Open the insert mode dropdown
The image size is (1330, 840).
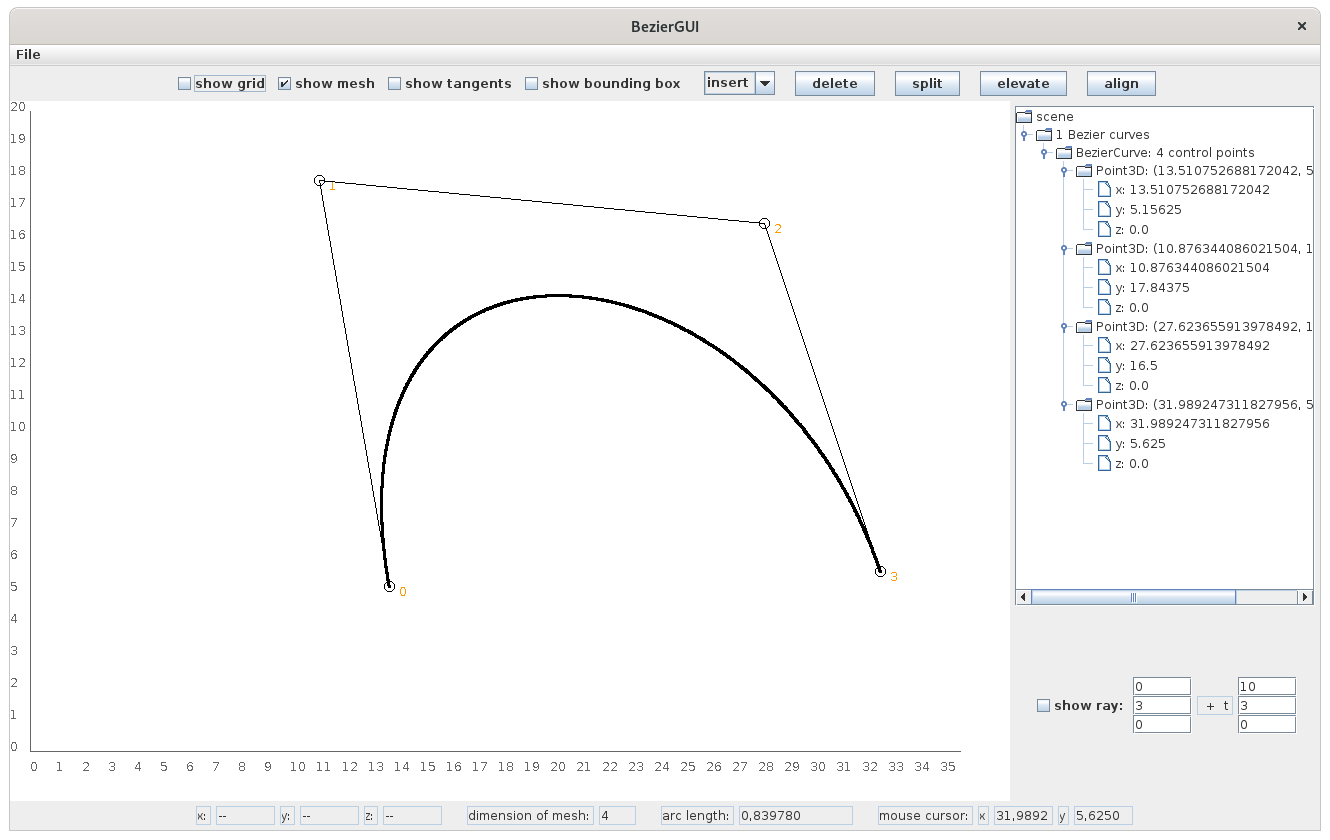765,83
